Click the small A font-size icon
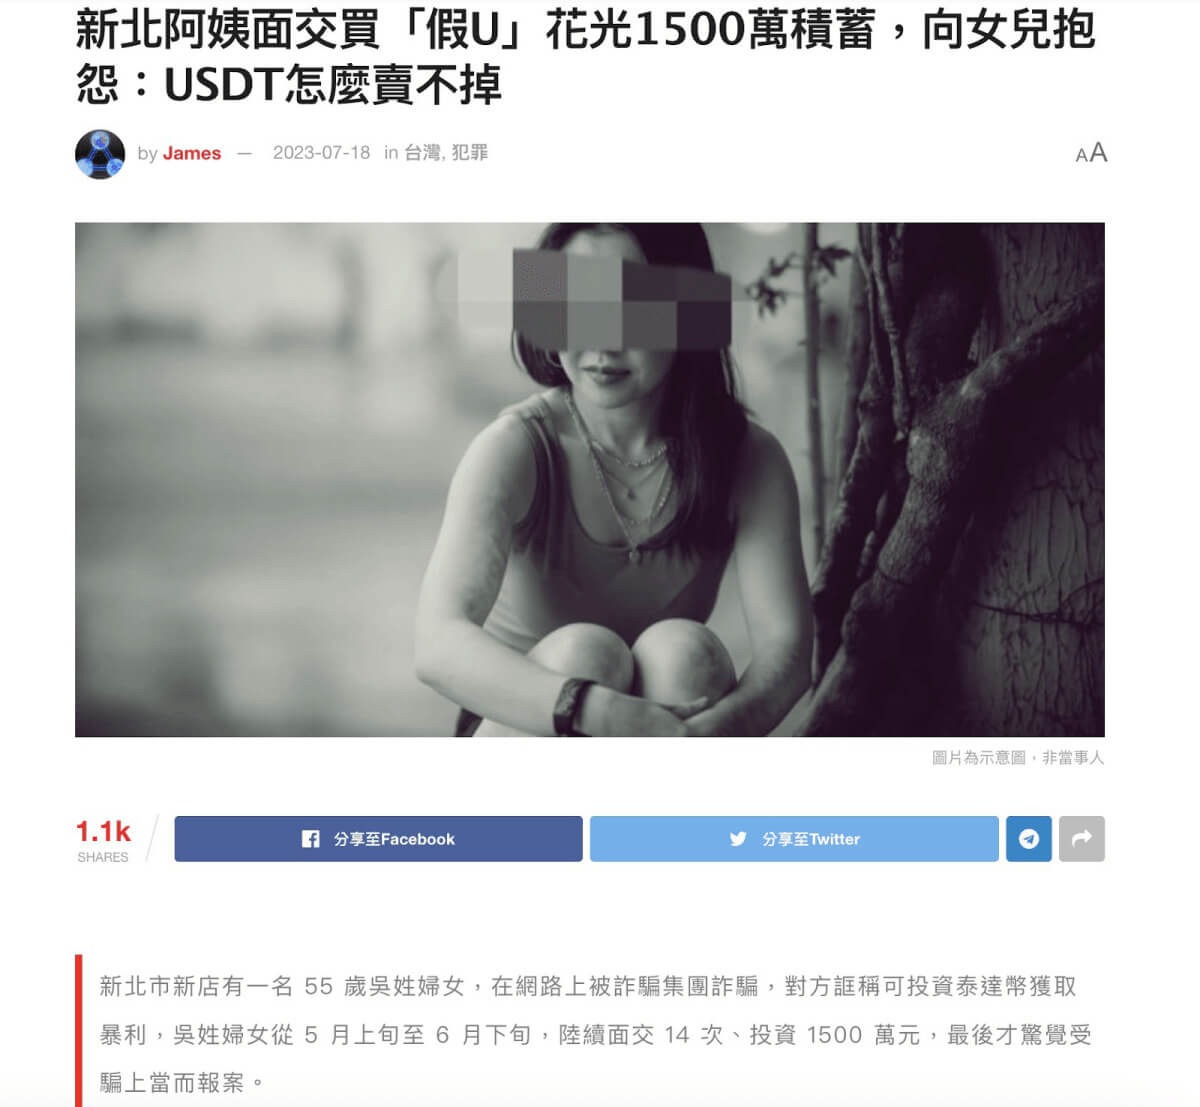 pos(1081,156)
